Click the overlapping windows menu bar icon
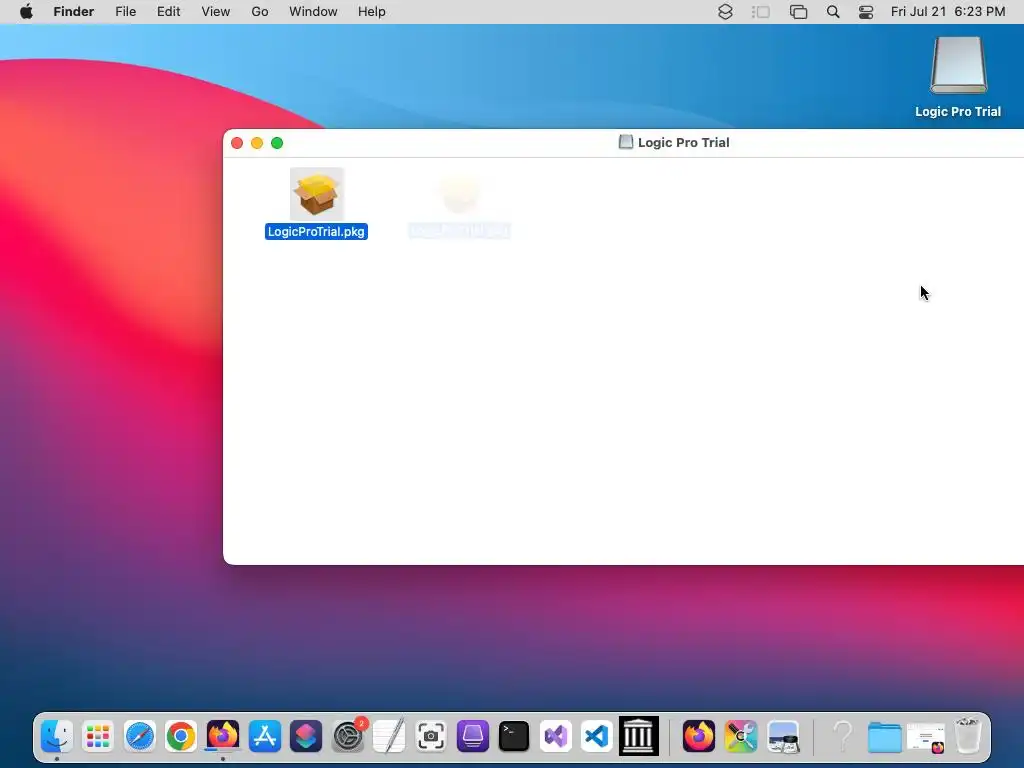The image size is (1024, 768). tap(798, 12)
